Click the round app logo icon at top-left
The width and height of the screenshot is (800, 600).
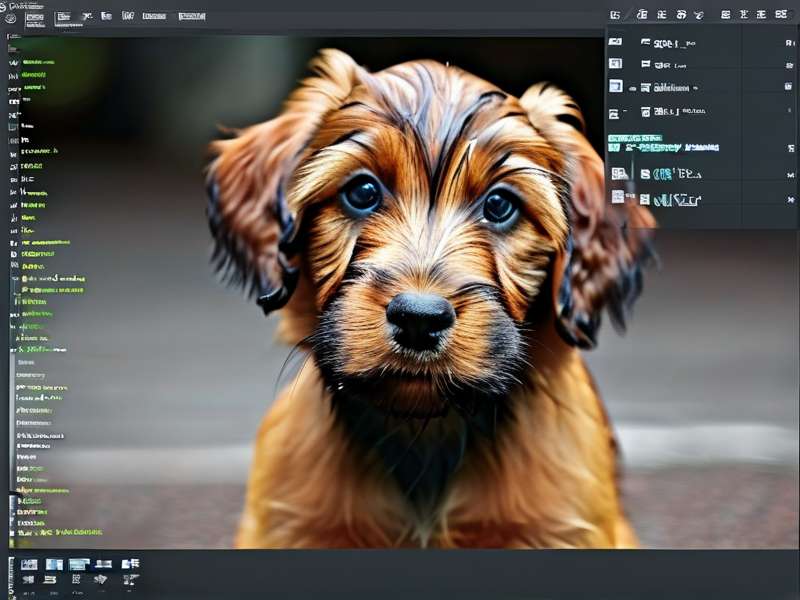point(11,19)
